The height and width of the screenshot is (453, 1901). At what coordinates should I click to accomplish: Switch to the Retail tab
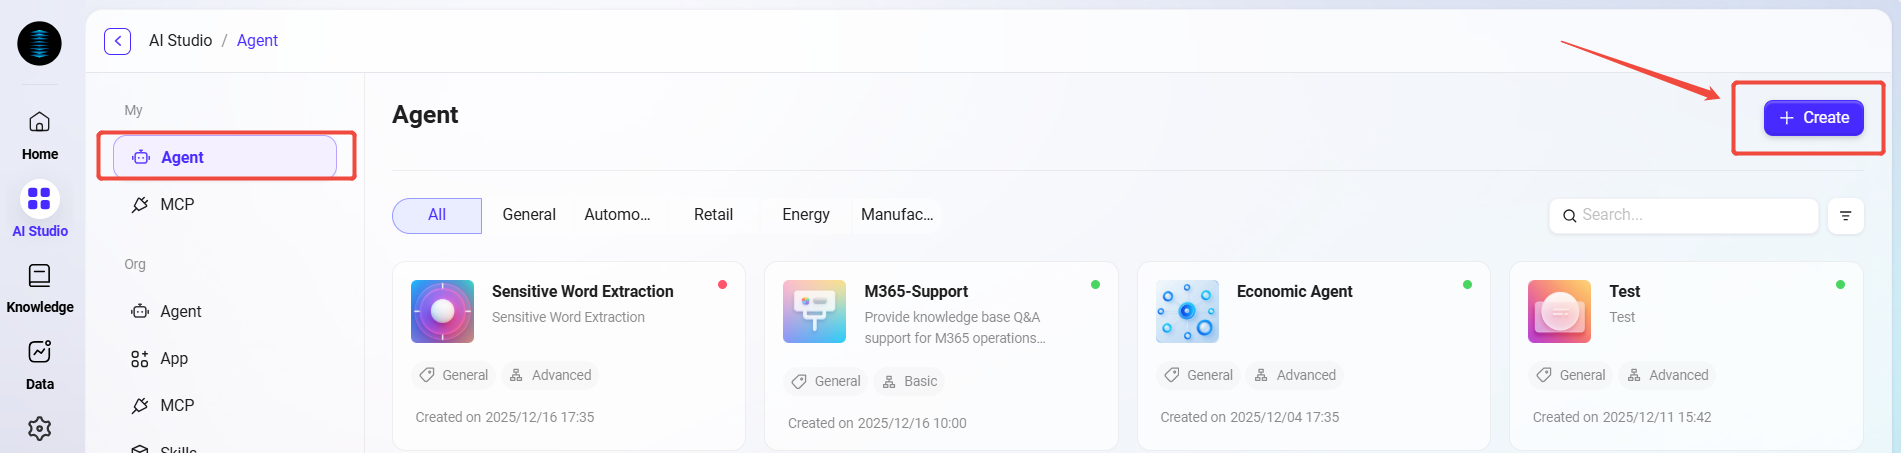pyautogui.click(x=713, y=215)
